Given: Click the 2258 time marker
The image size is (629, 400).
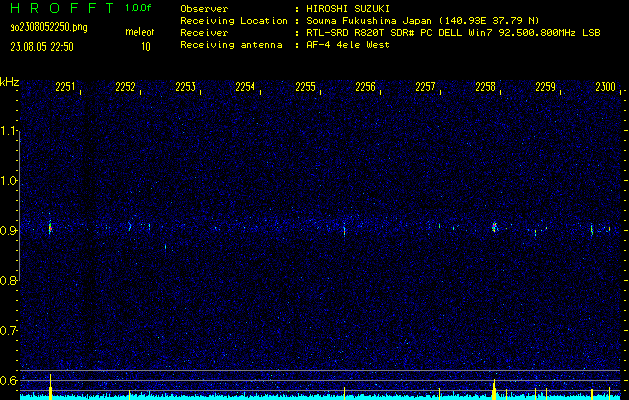Looking at the screenshot, I should 486,87.
